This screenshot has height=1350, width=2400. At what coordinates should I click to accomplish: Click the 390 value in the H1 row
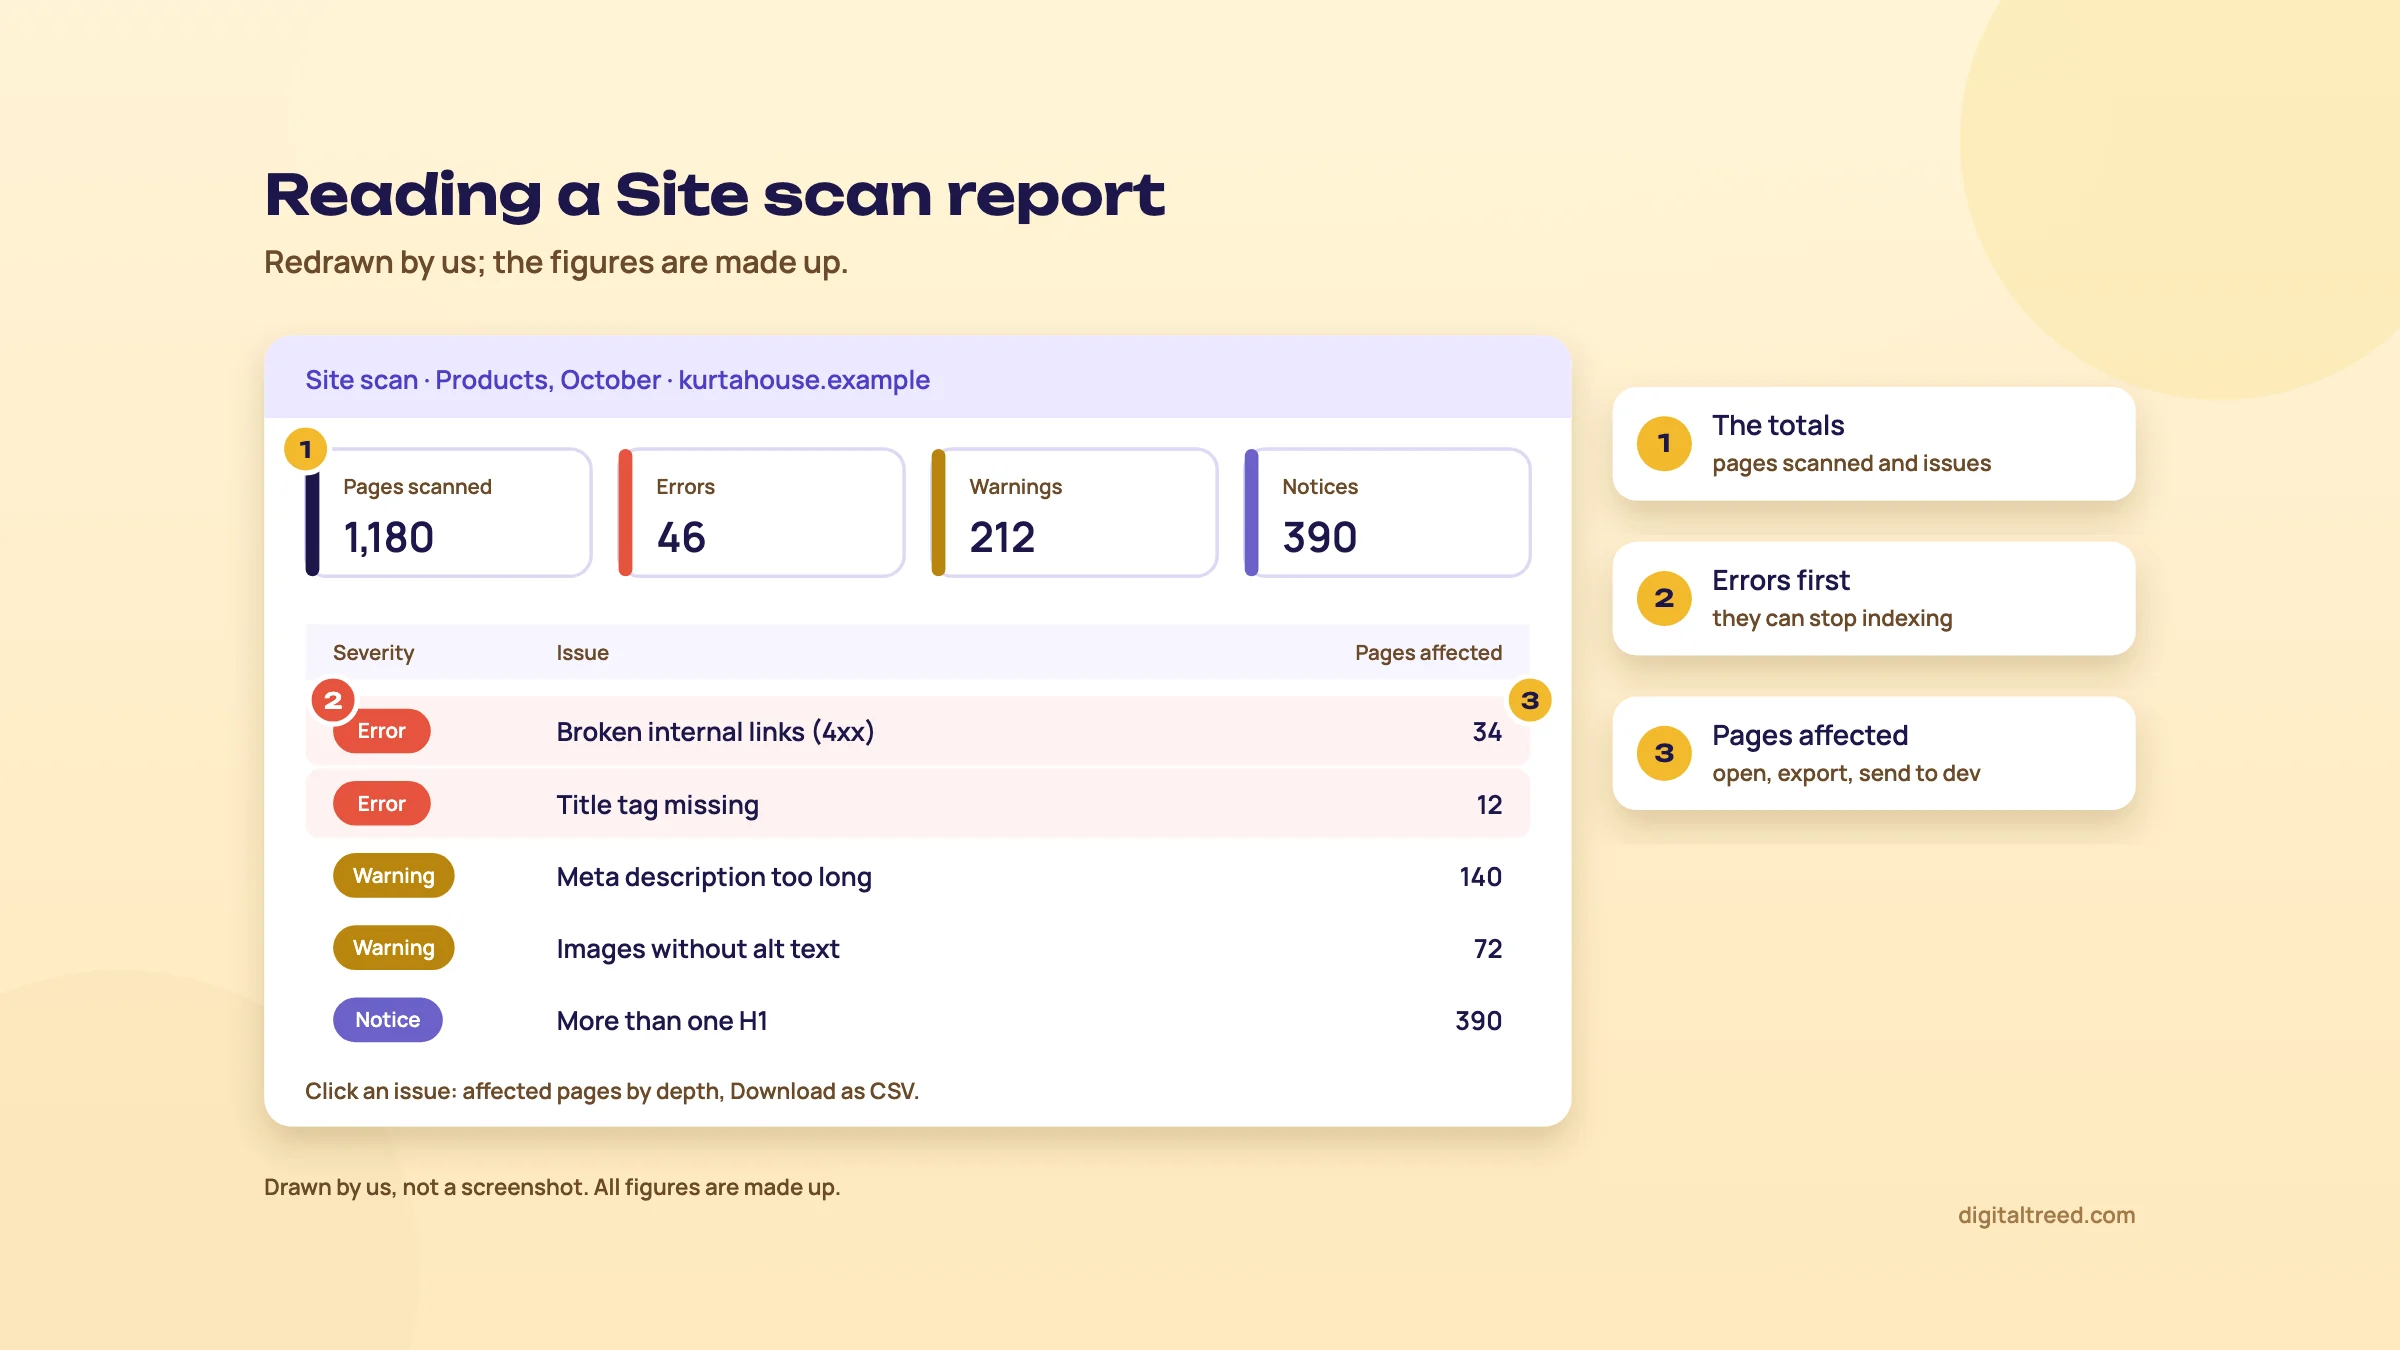click(x=1478, y=1021)
